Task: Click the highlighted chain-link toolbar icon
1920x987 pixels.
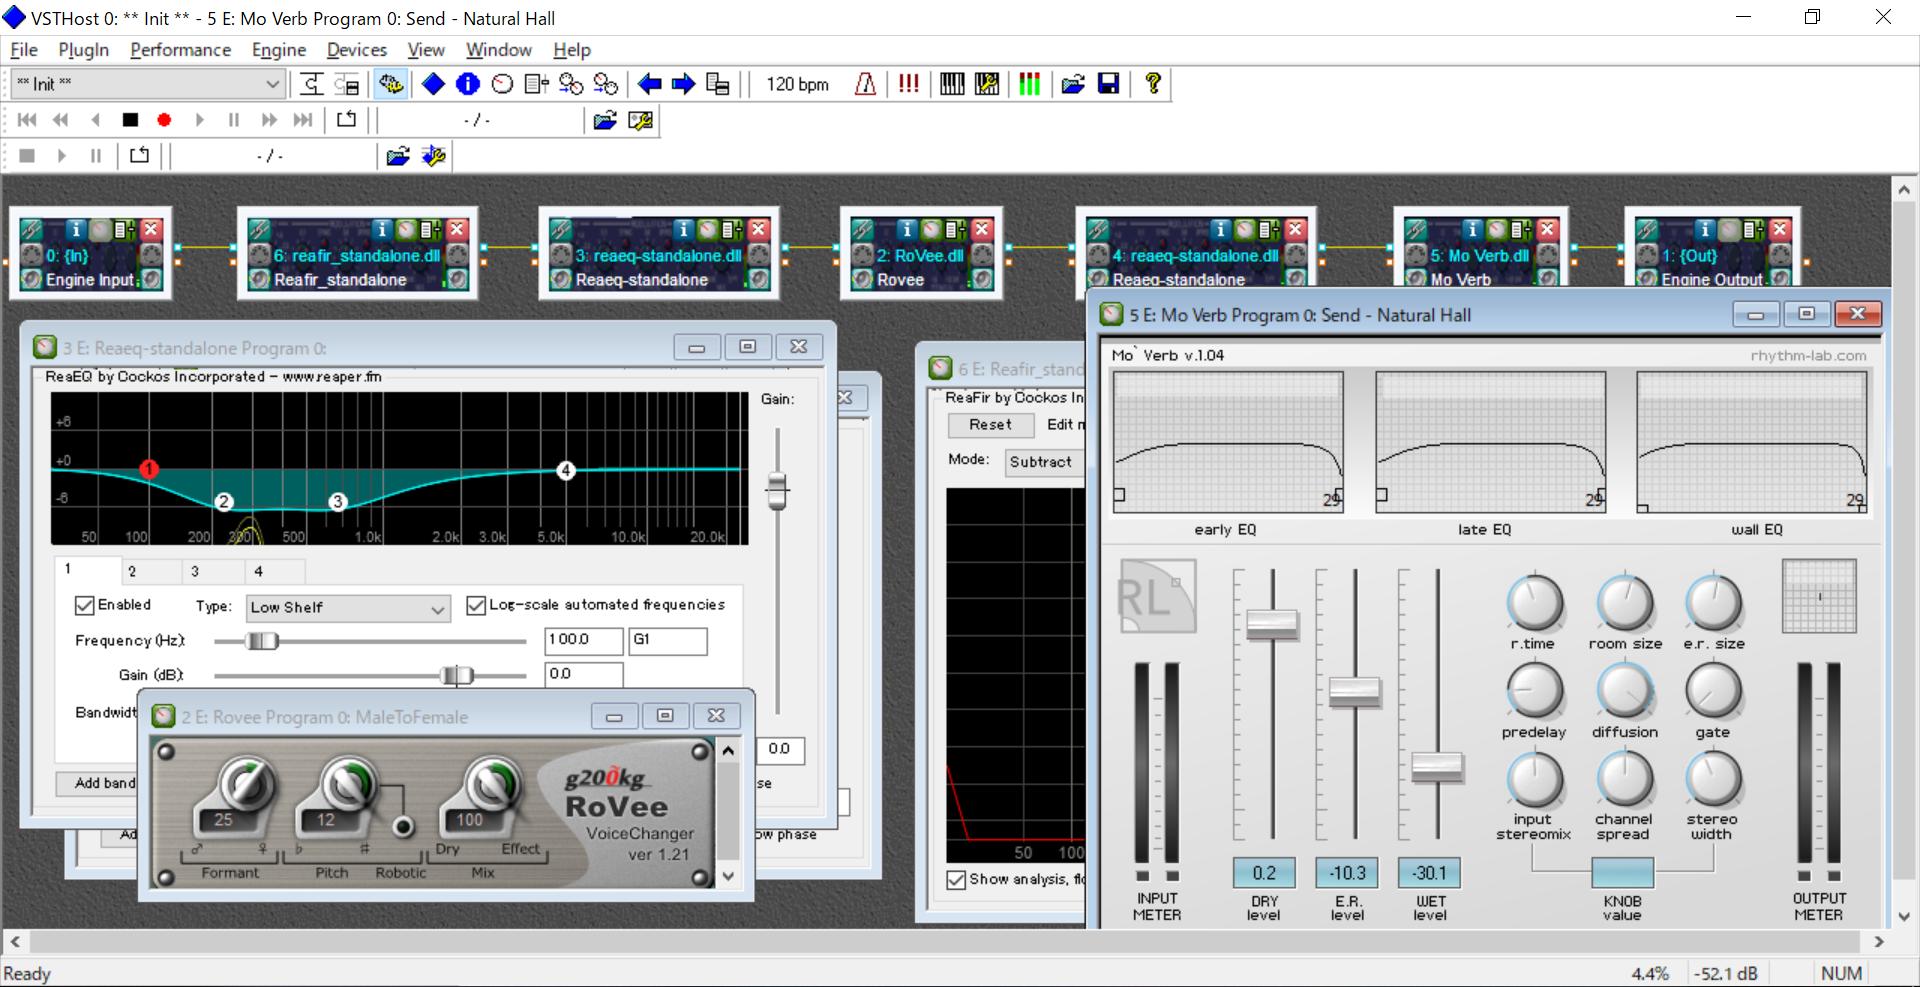Action: (391, 84)
